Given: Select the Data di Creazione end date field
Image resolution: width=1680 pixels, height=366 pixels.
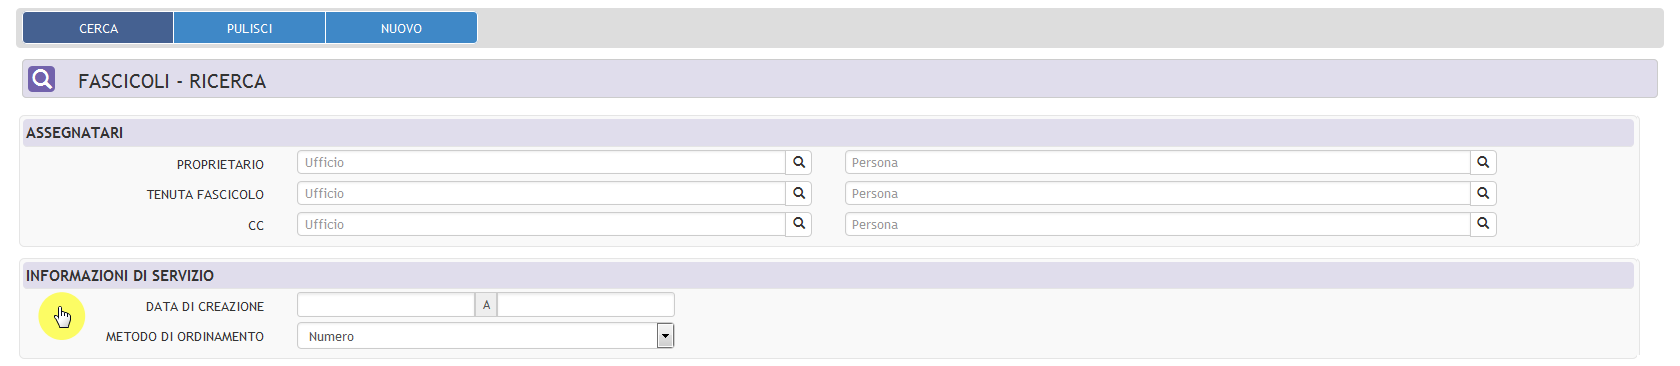Looking at the screenshot, I should click(586, 305).
